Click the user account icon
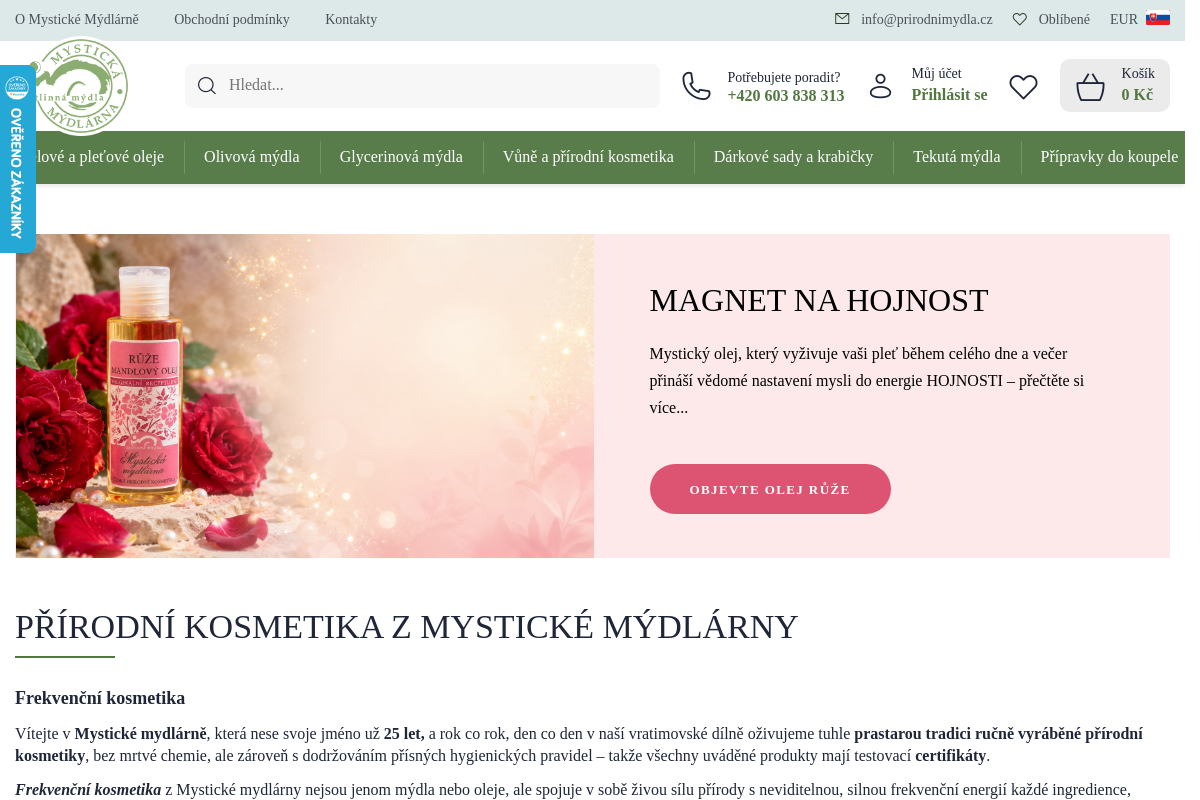The width and height of the screenshot is (1200, 800). point(880,86)
